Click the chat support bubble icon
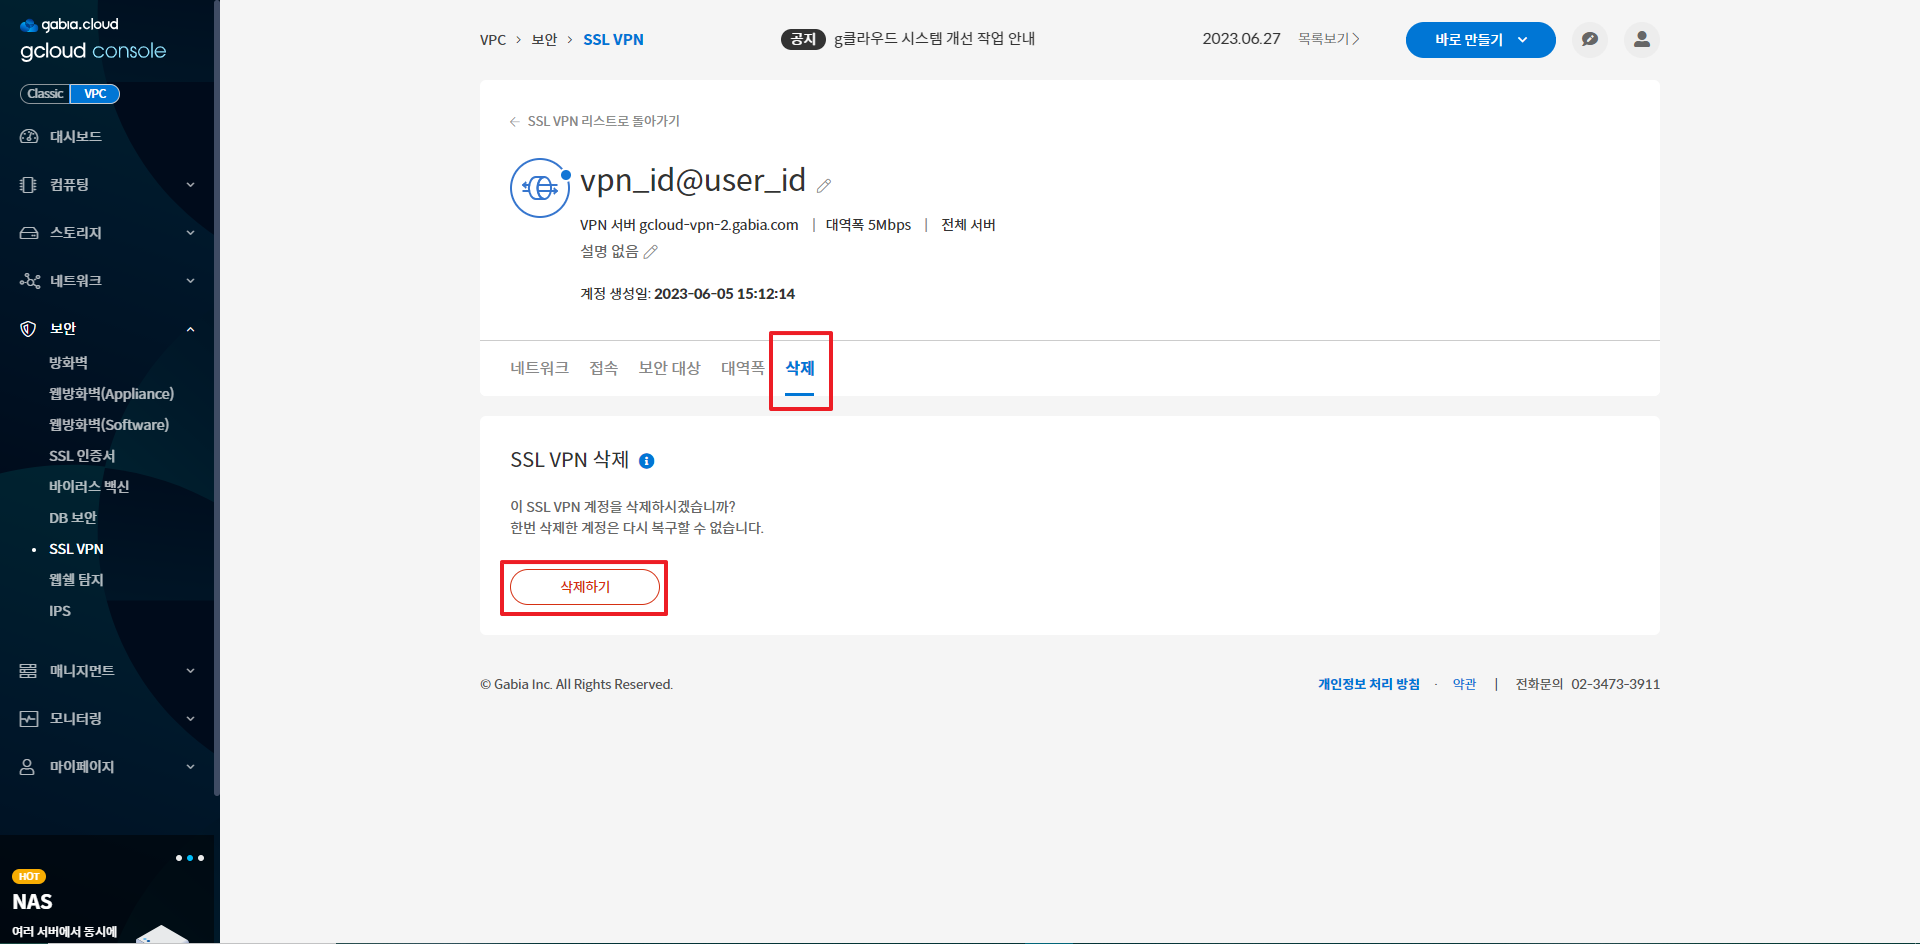The width and height of the screenshot is (1920, 944). [x=1589, y=40]
